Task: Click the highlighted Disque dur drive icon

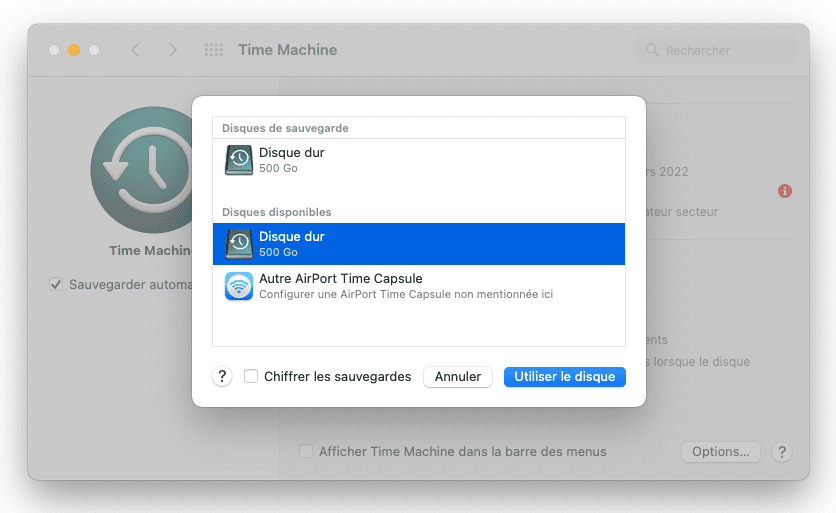Action: (x=239, y=244)
